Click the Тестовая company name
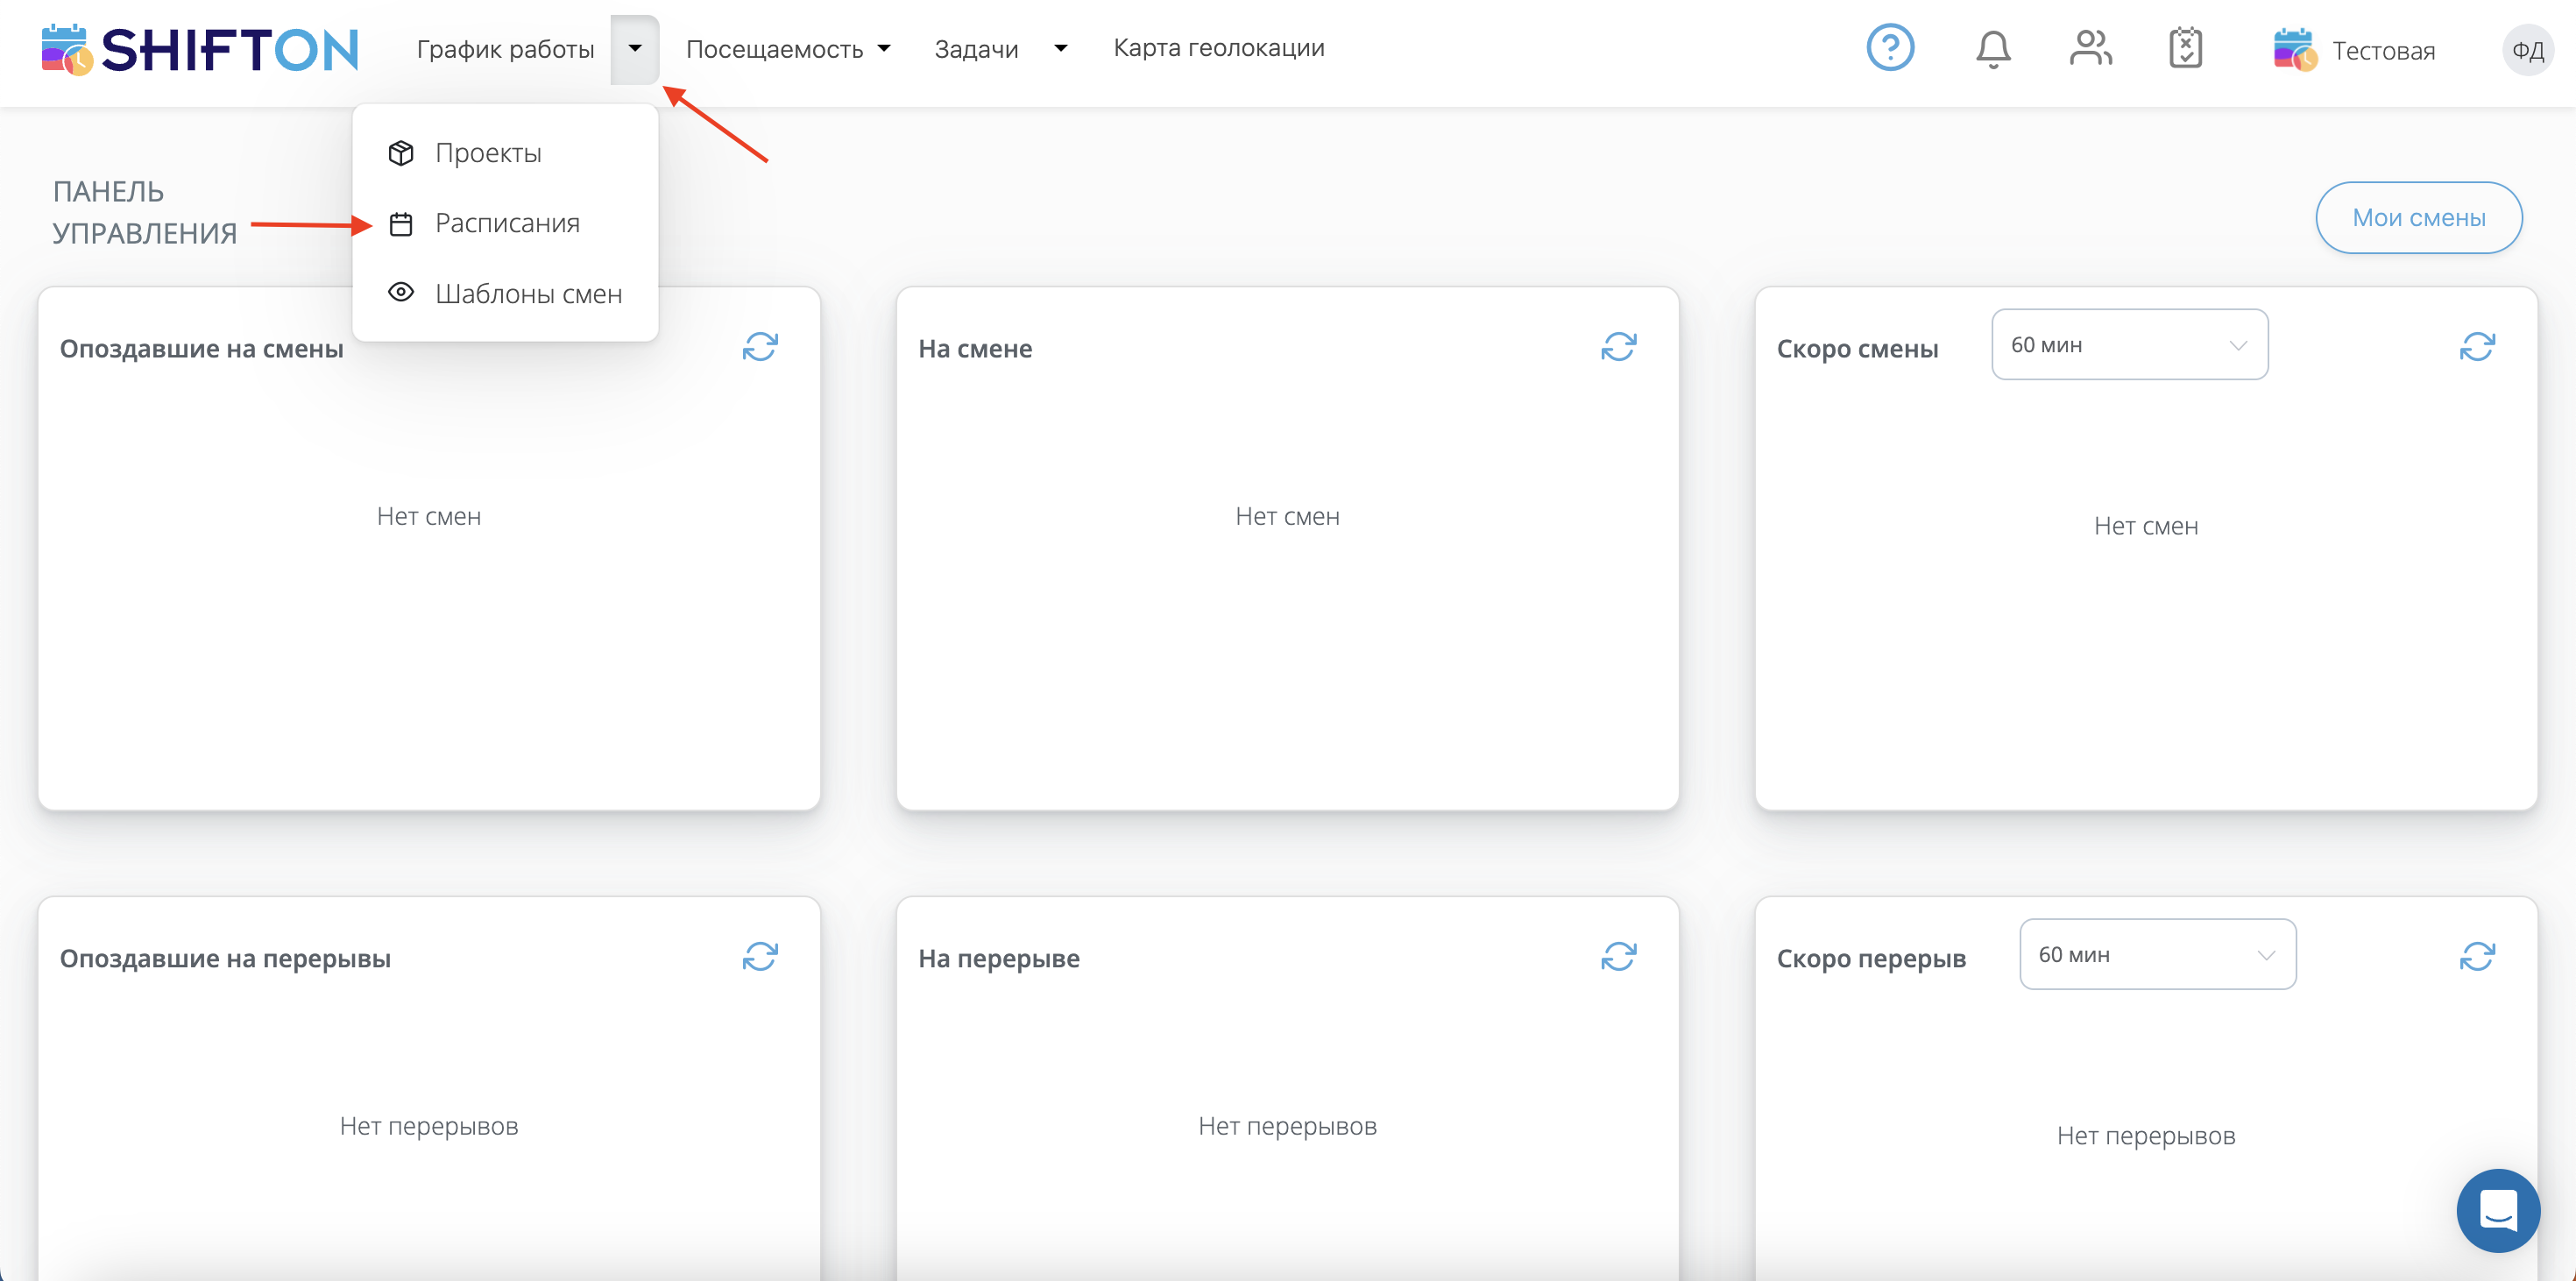2576x1281 pixels. coord(2383,51)
